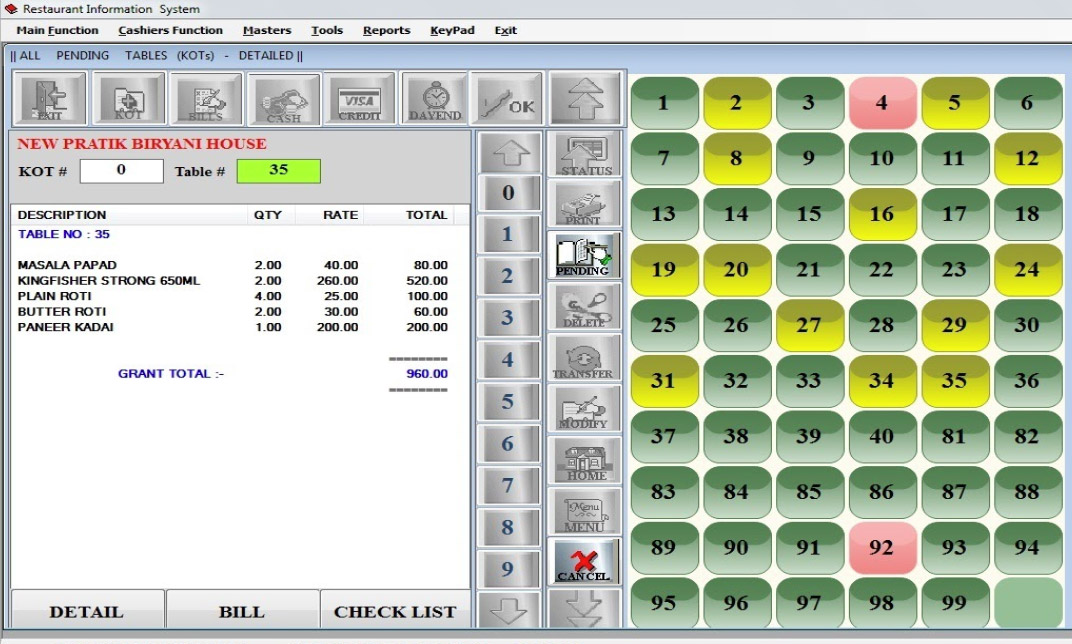This screenshot has width=1072, height=644.
Task: Open the CHECK LIST button
Action: point(395,612)
